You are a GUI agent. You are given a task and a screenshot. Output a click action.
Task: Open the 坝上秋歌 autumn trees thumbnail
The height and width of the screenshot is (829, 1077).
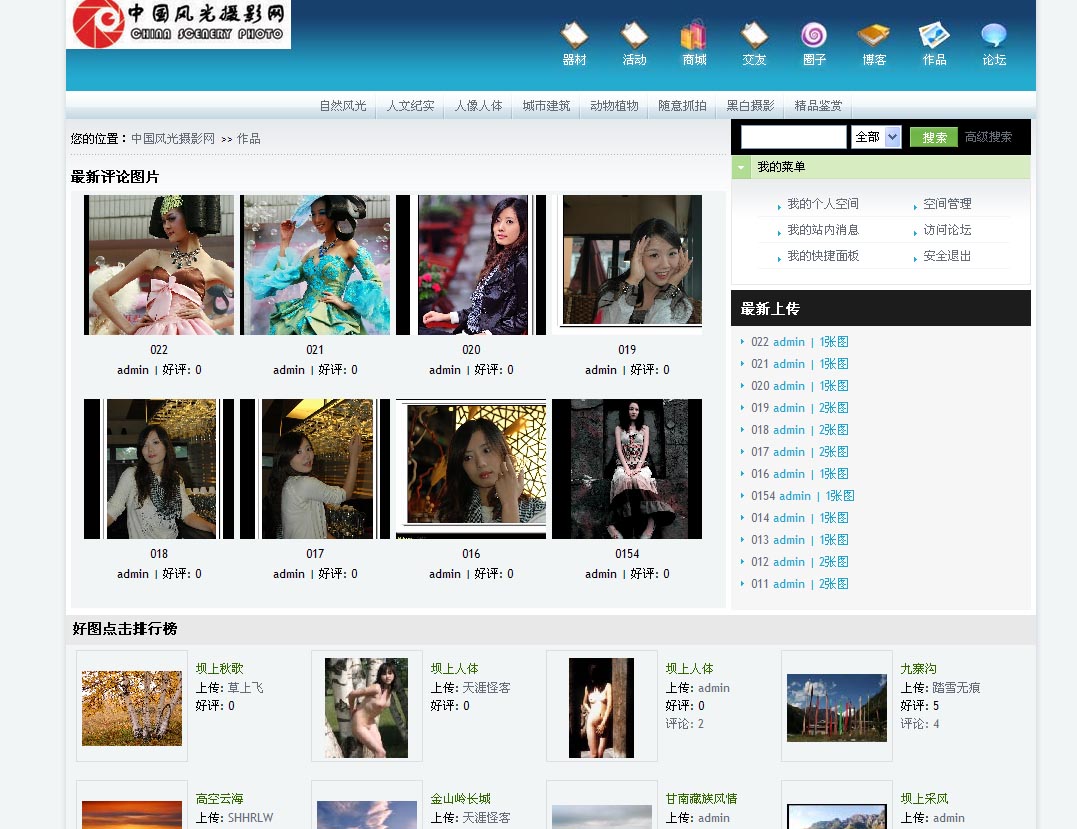(132, 708)
